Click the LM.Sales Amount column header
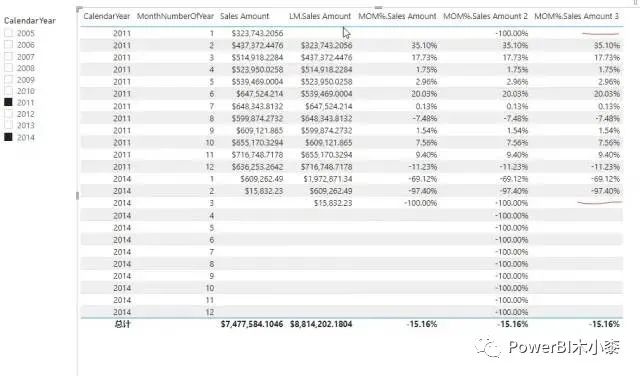Image resolution: width=640 pixels, height=376 pixels. (320, 16)
